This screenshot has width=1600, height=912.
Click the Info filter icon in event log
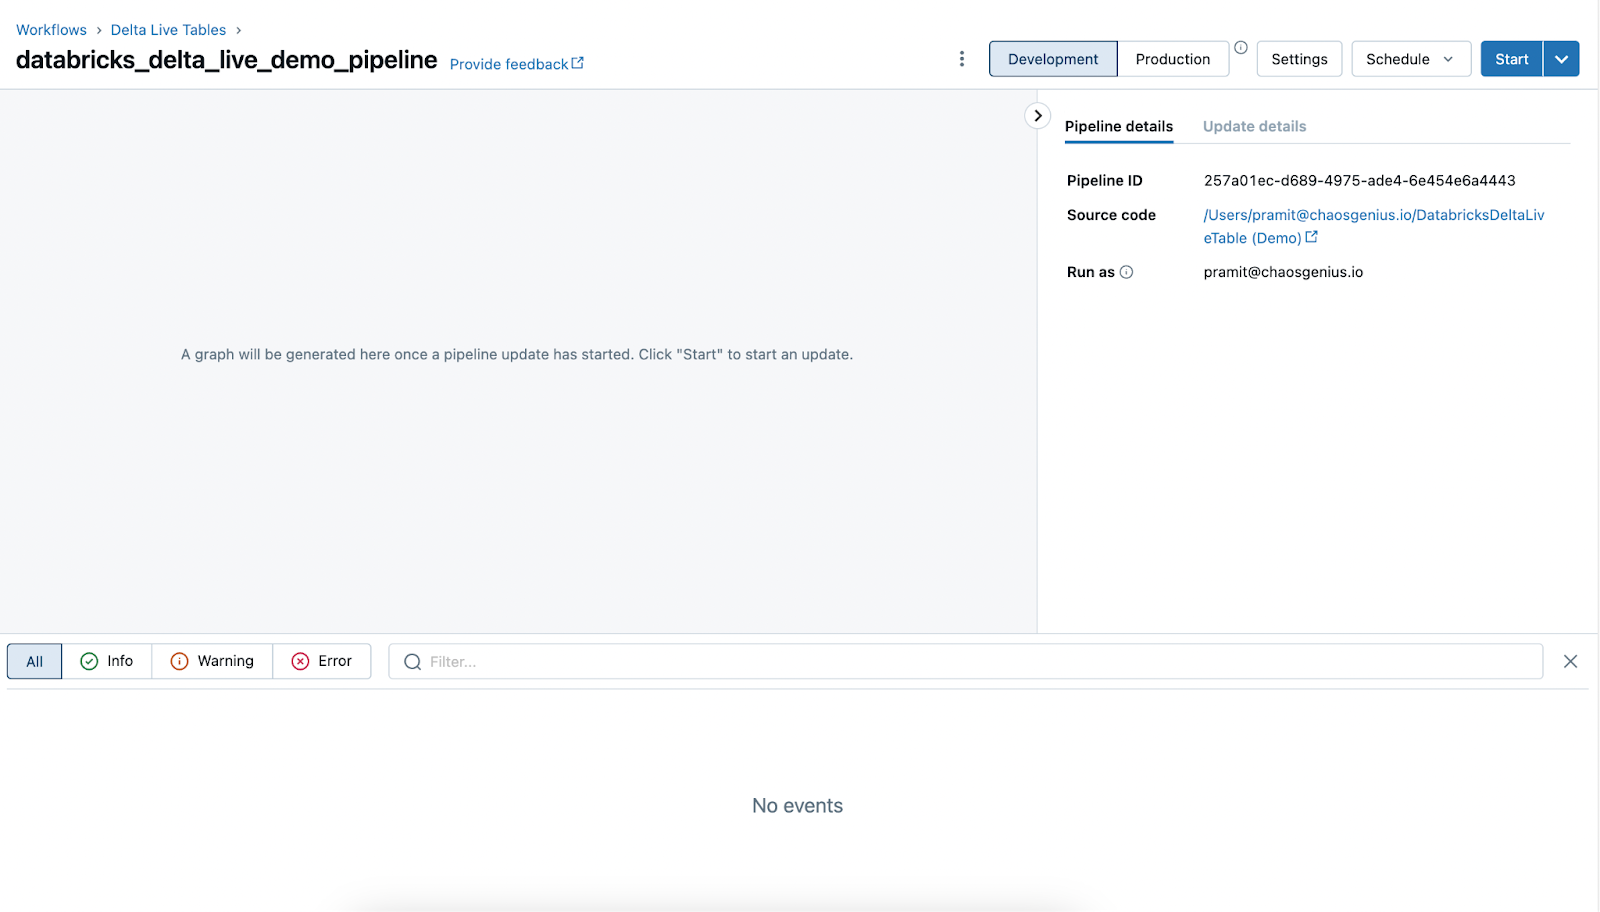click(x=88, y=661)
